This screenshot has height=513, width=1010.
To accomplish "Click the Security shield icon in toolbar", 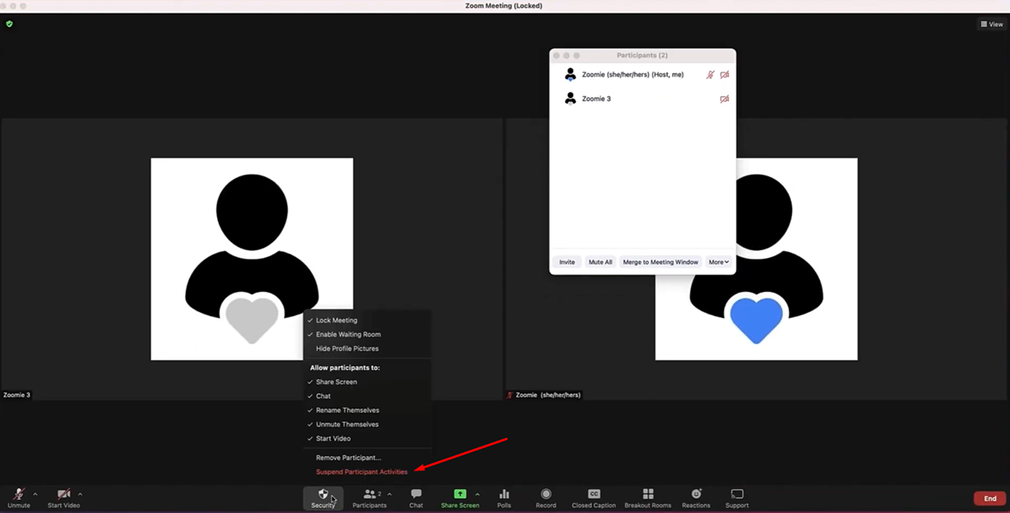I will (x=322, y=494).
